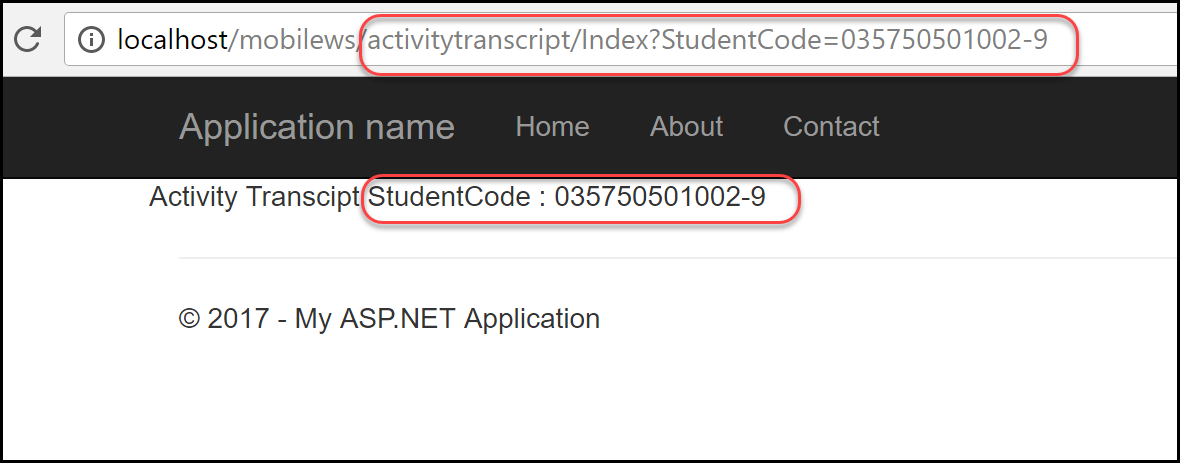1180x463 pixels.
Task: Select the About navigation item
Action: 686,127
